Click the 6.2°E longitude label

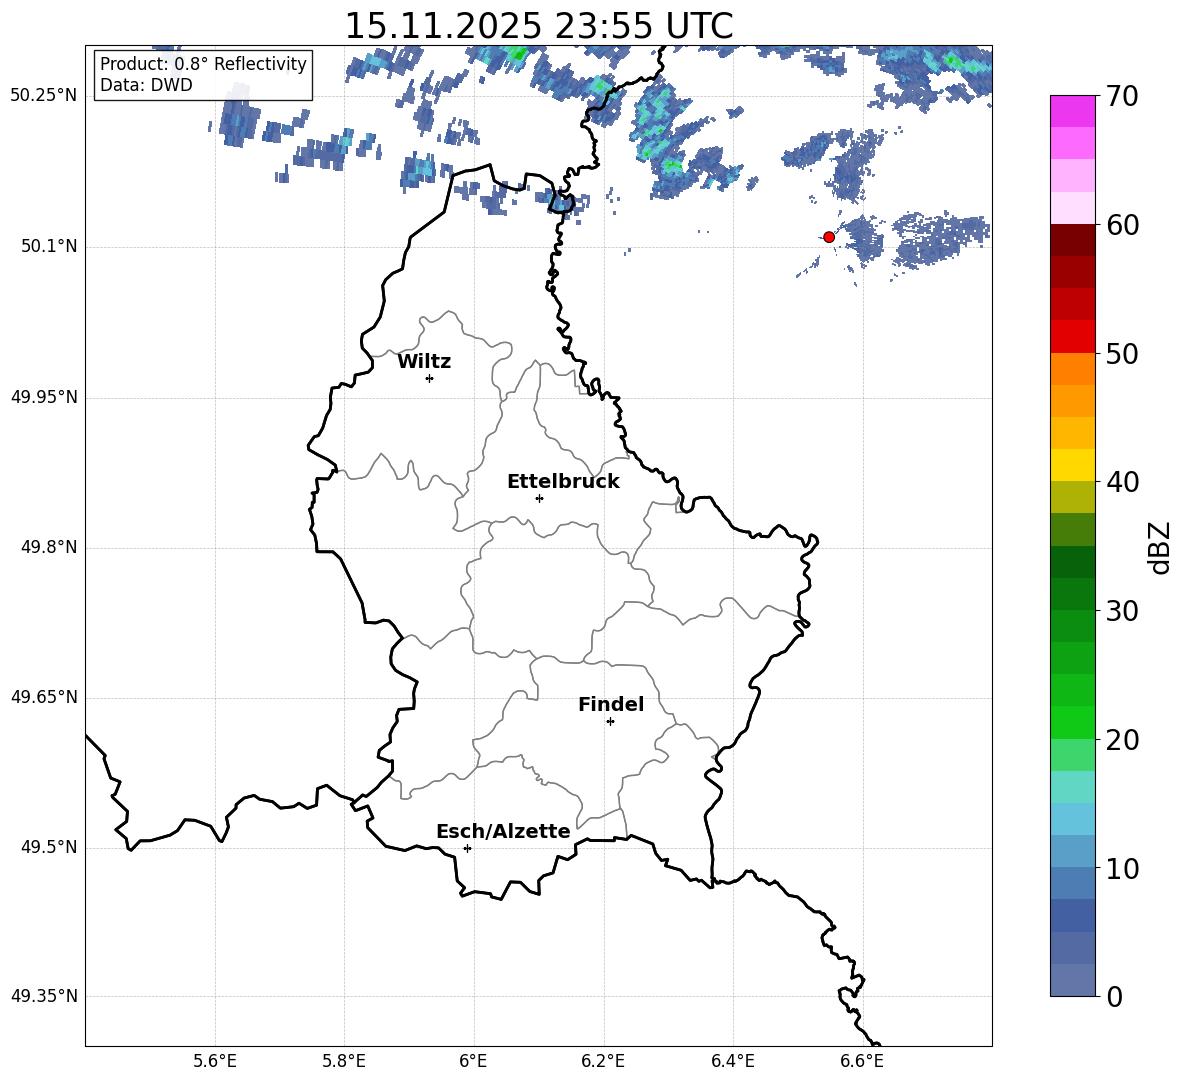point(603,1061)
